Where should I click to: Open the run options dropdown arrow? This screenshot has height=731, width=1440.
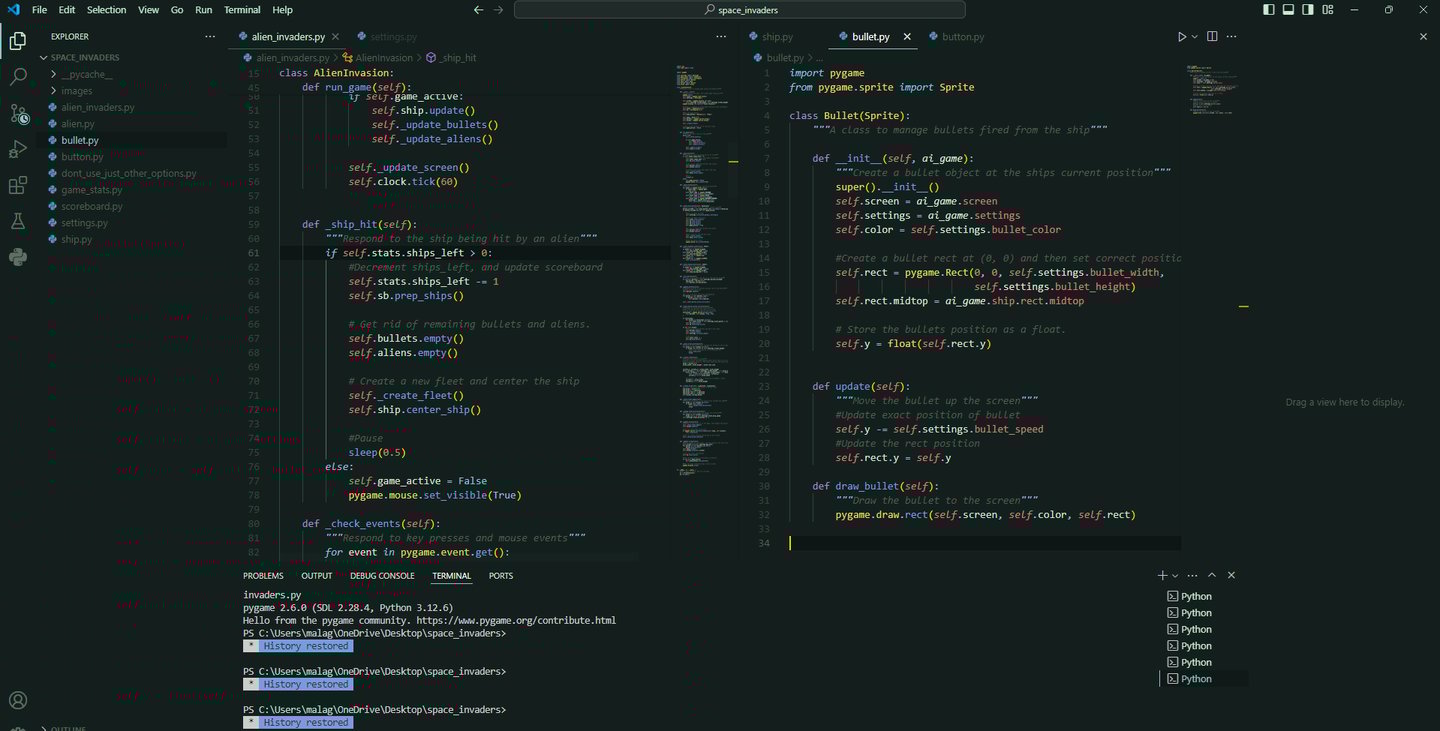tap(1194, 37)
